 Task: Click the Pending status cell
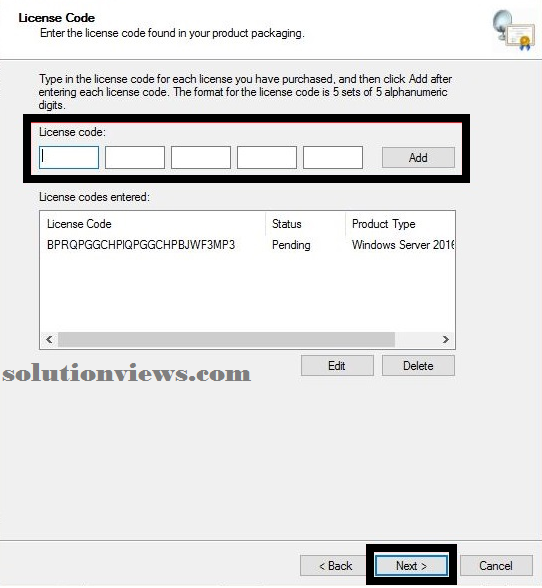point(291,245)
